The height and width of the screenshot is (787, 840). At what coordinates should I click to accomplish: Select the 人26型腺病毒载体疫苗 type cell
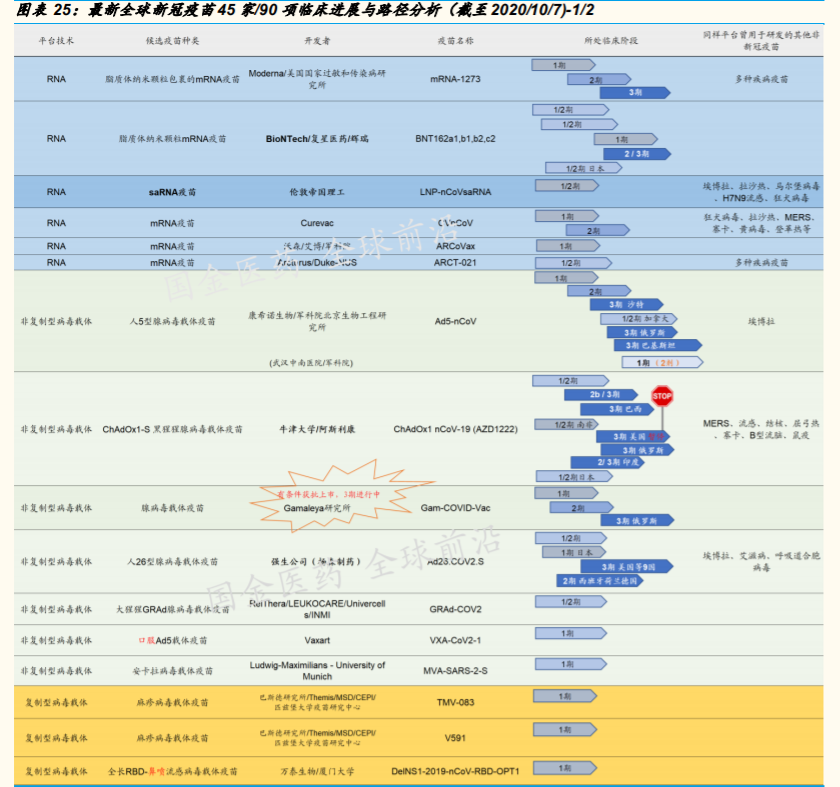[x=172, y=561]
